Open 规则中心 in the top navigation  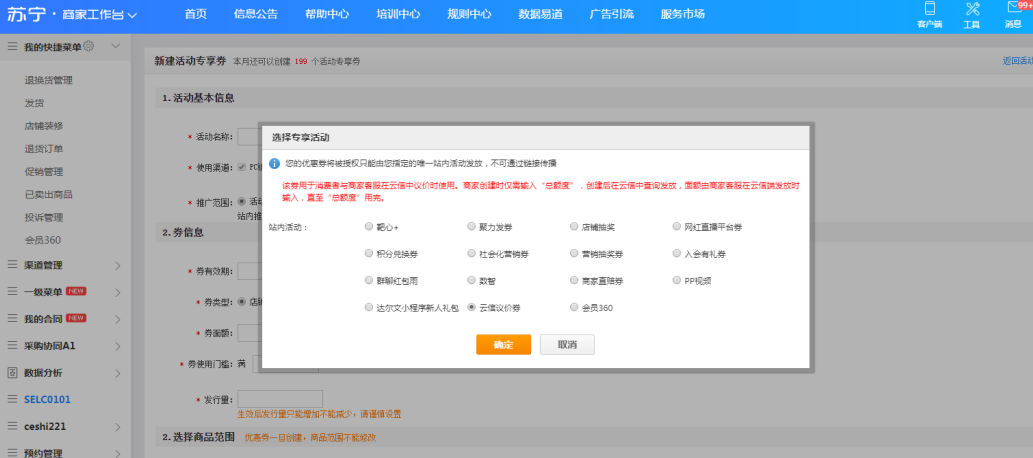tap(469, 14)
